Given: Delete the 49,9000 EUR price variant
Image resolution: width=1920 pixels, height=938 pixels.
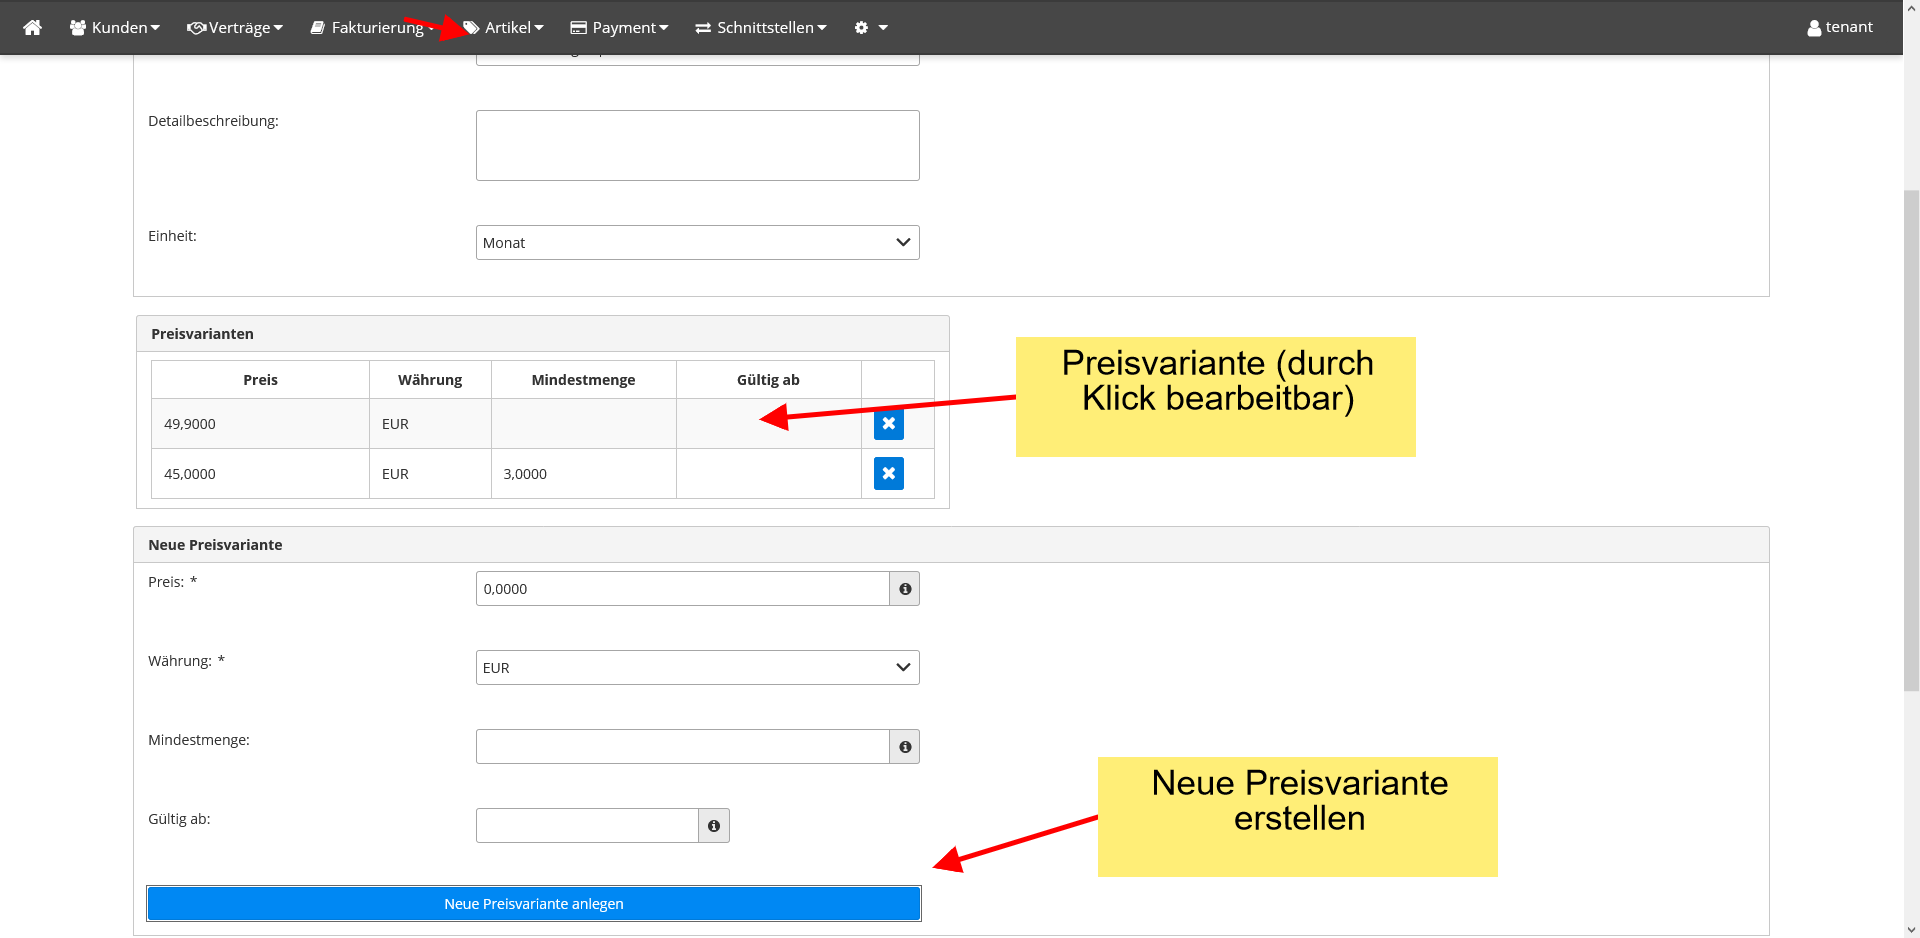Looking at the screenshot, I should pyautogui.click(x=888, y=424).
